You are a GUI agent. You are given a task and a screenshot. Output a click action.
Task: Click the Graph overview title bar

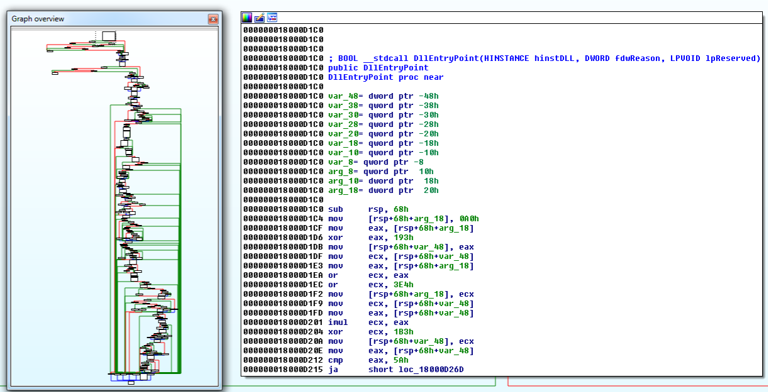(x=115, y=19)
